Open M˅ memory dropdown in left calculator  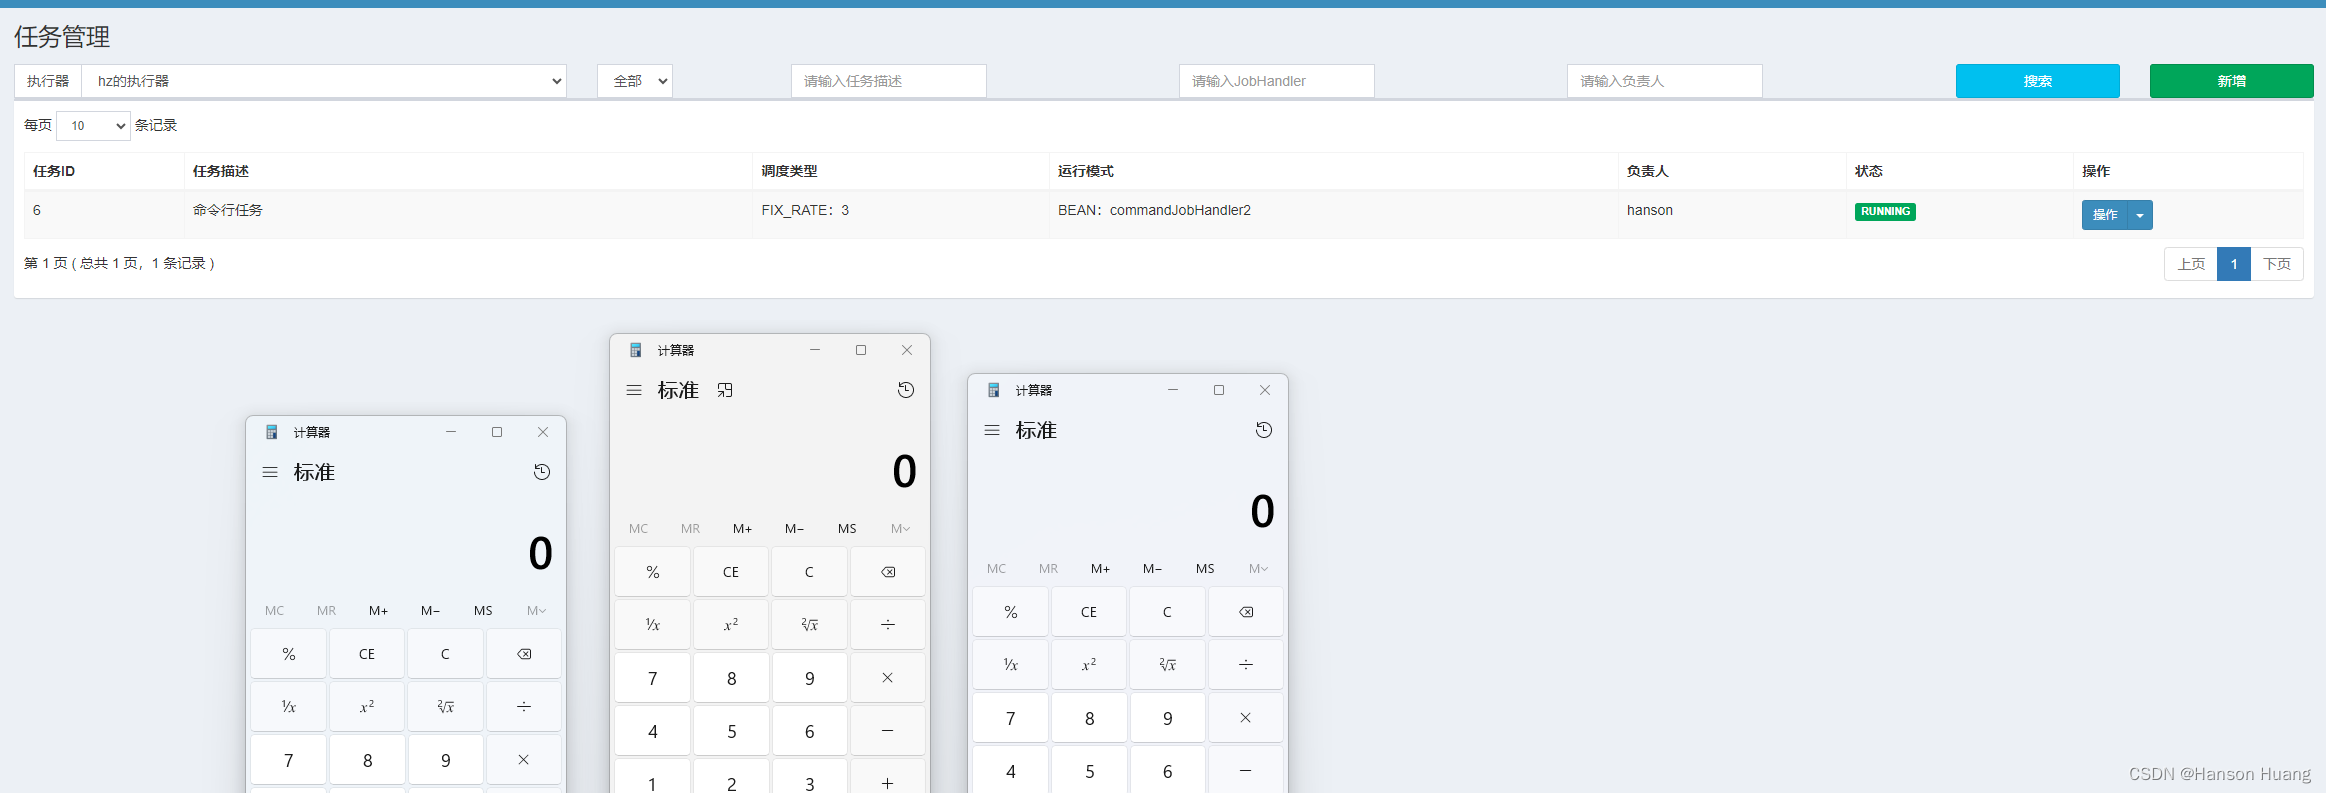point(536,611)
